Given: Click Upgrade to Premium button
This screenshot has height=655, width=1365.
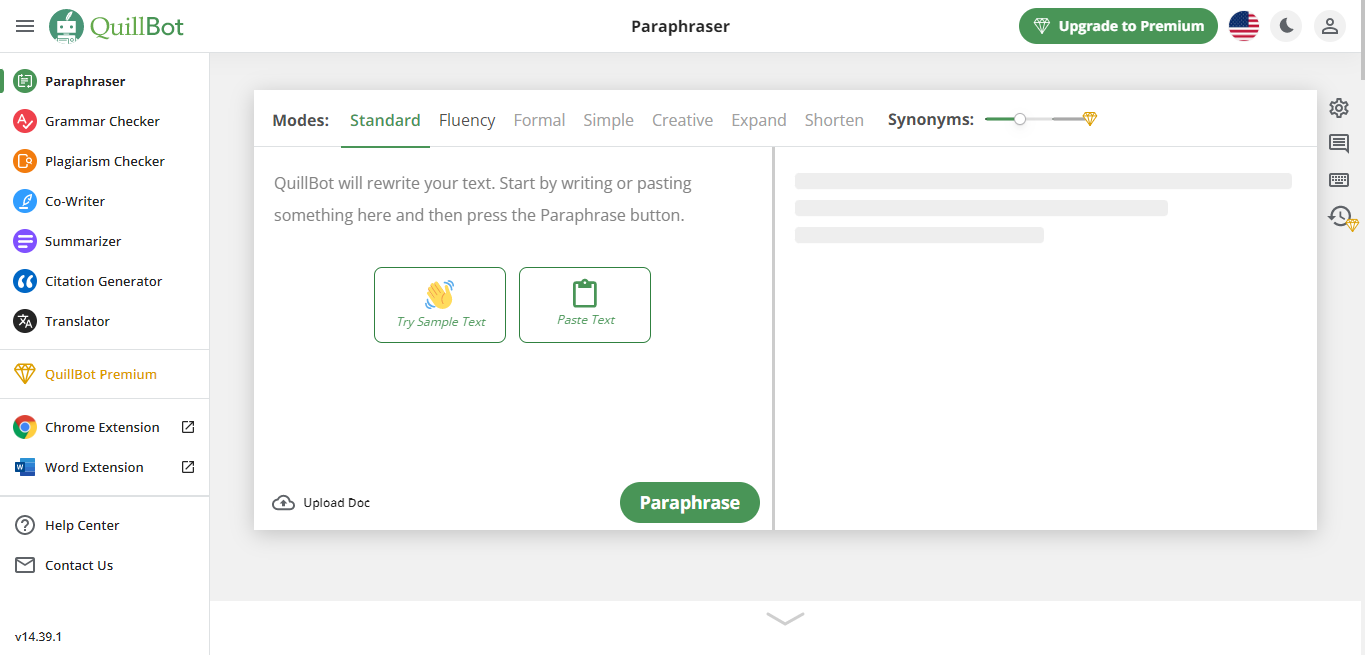Looking at the screenshot, I should pyautogui.click(x=1118, y=26).
